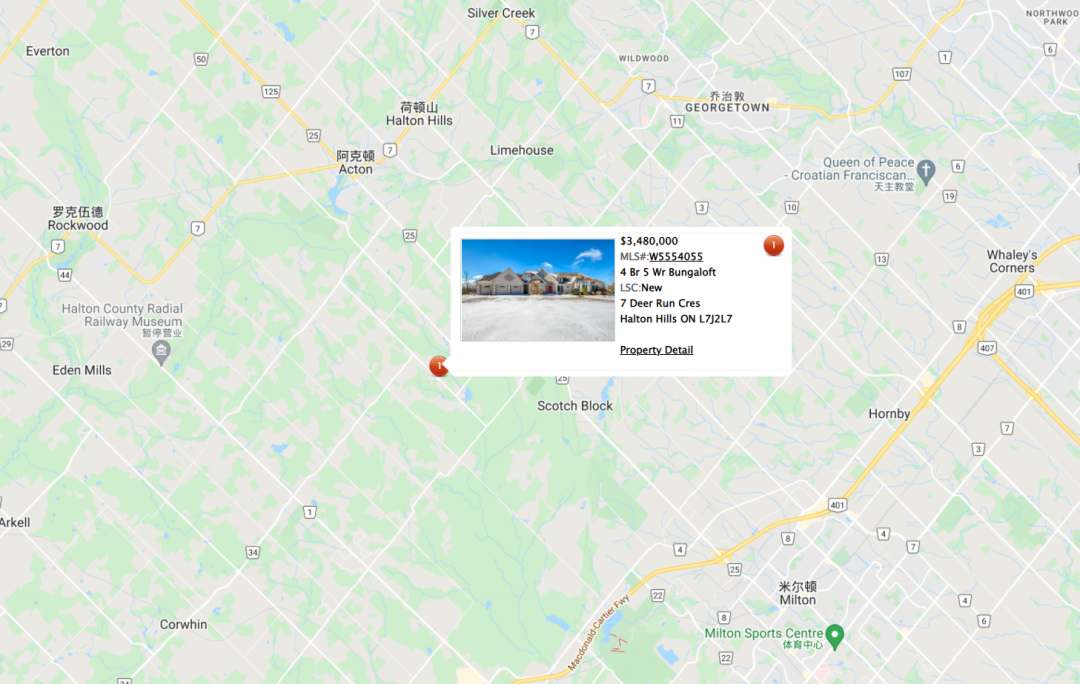Click the red property marker on the map

439,366
